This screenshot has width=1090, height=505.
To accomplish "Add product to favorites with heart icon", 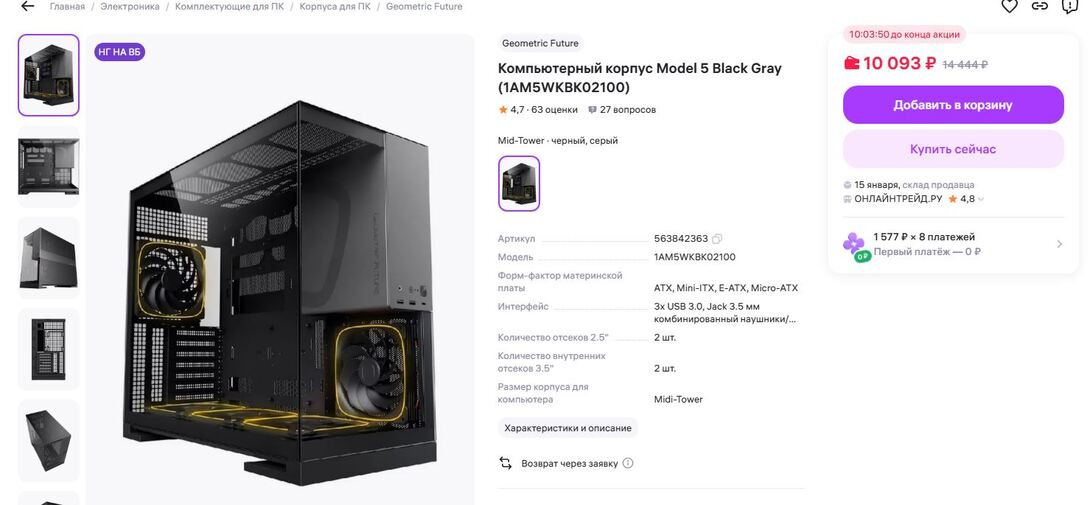I will (1009, 6).
